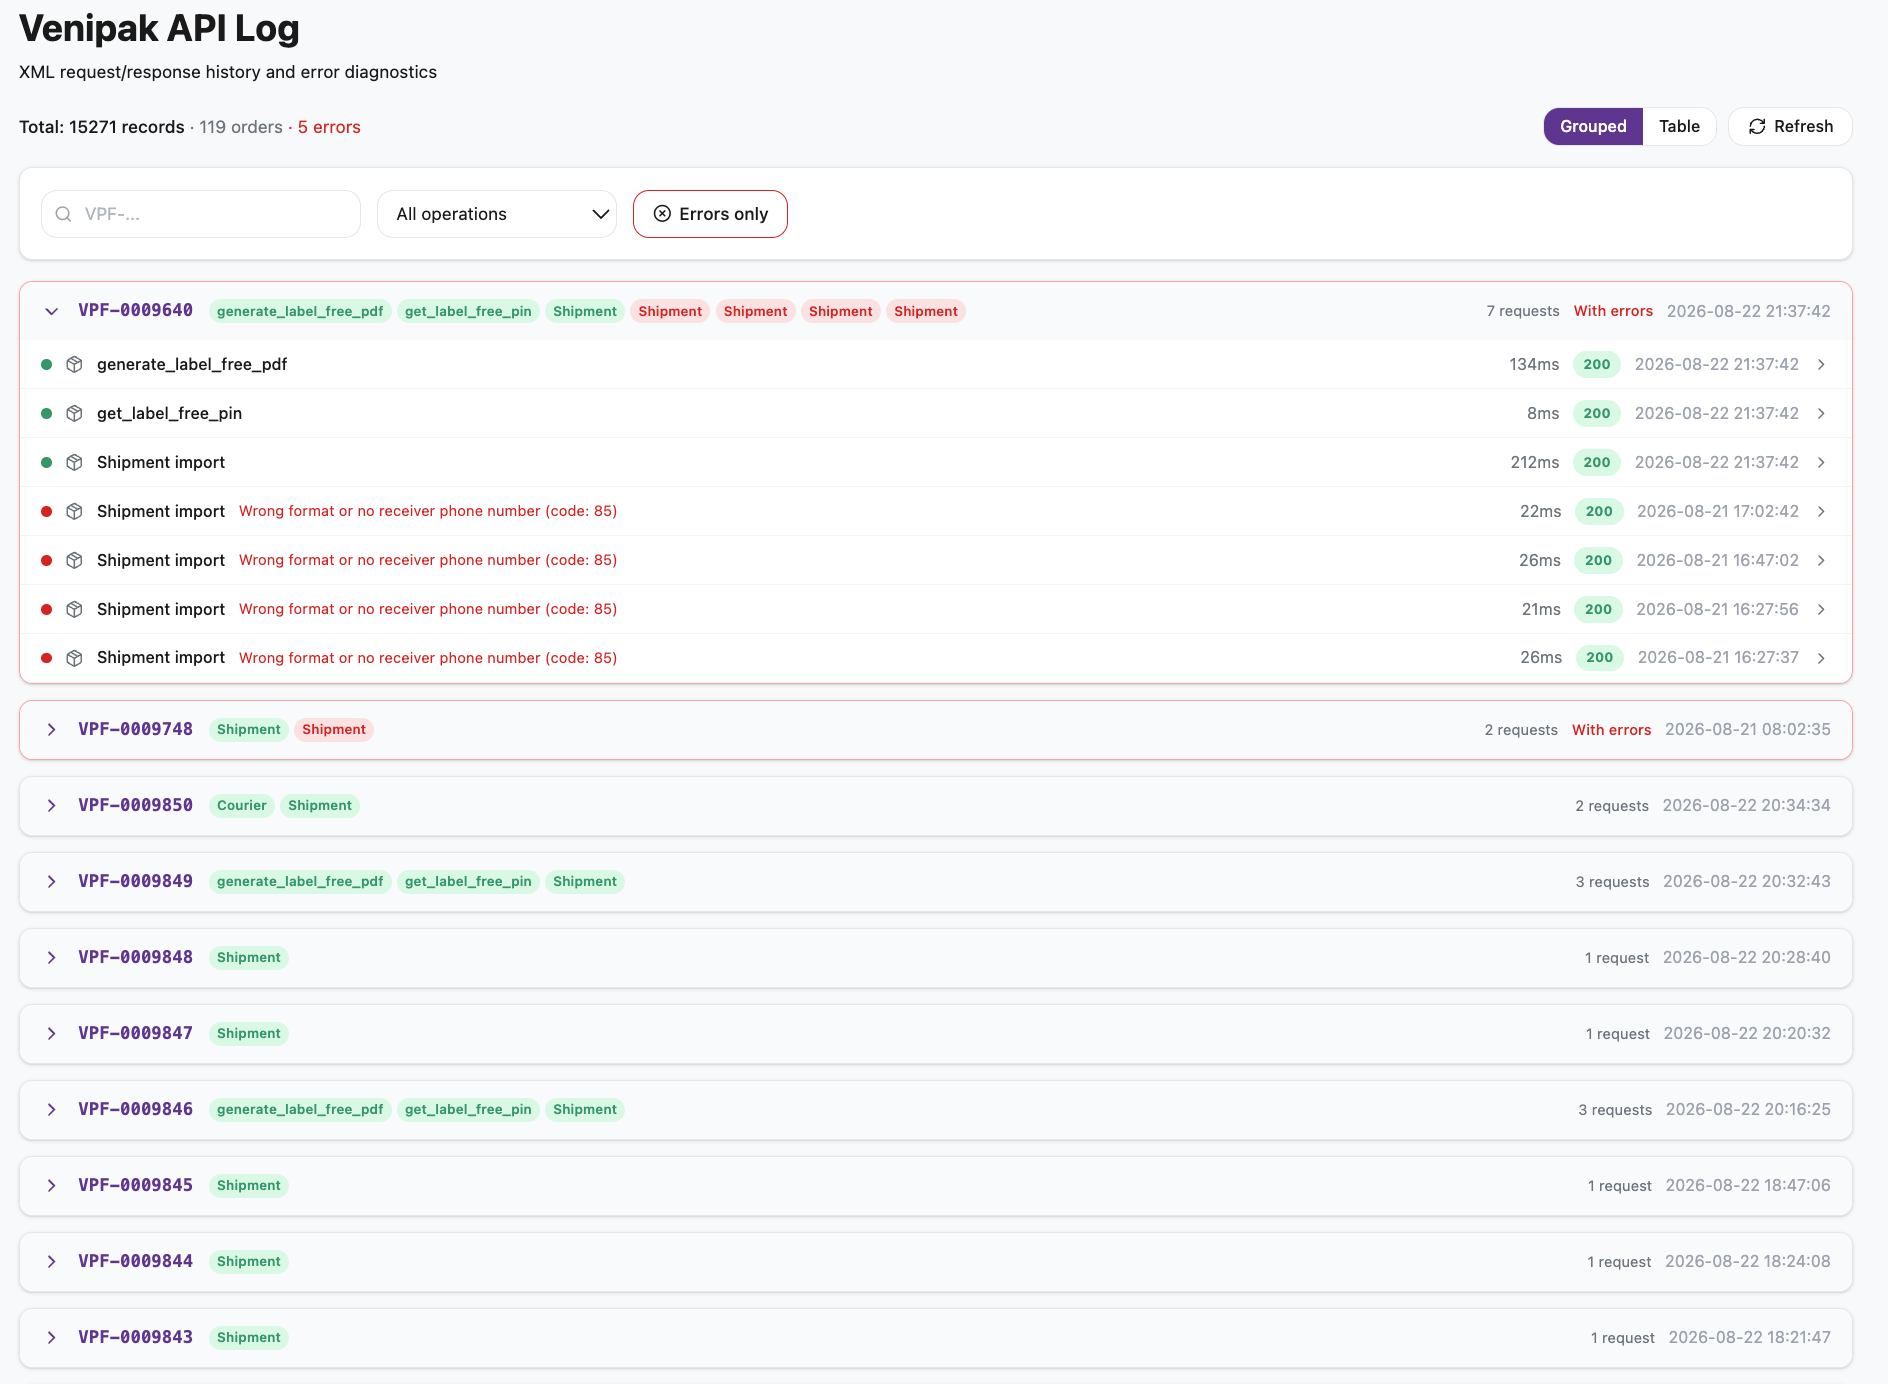The width and height of the screenshot is (1888, 1384).
Task: Expand the VPF-0009748 order group
Action: [51, 730]
